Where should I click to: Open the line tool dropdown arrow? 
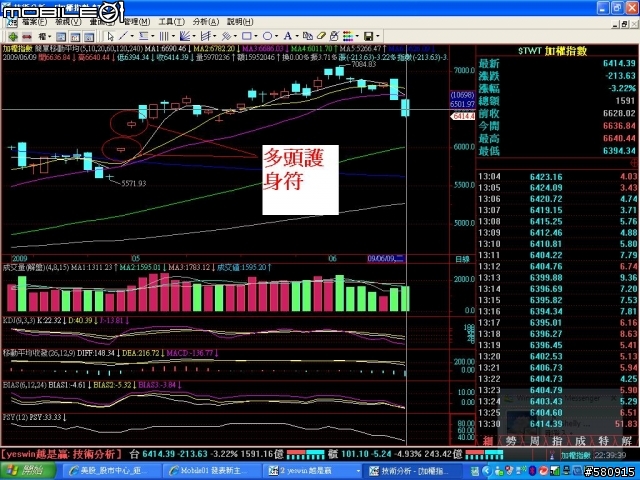click(x=132, y=36)
